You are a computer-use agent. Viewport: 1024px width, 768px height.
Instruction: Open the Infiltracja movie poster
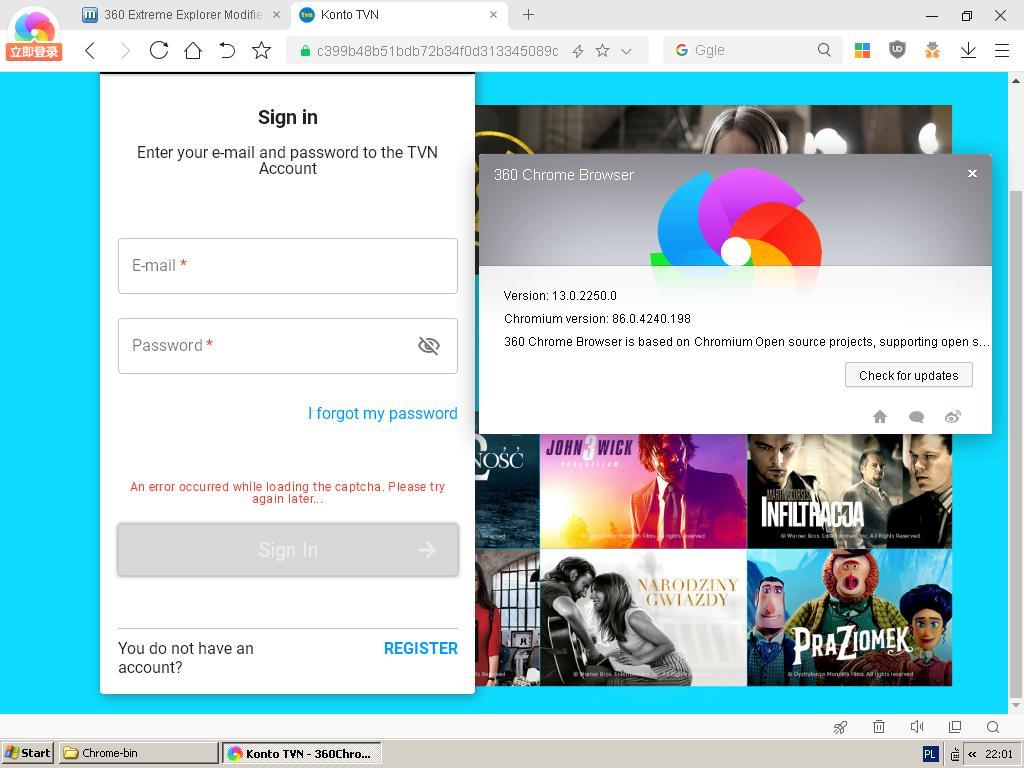click(x=850, y=491)
